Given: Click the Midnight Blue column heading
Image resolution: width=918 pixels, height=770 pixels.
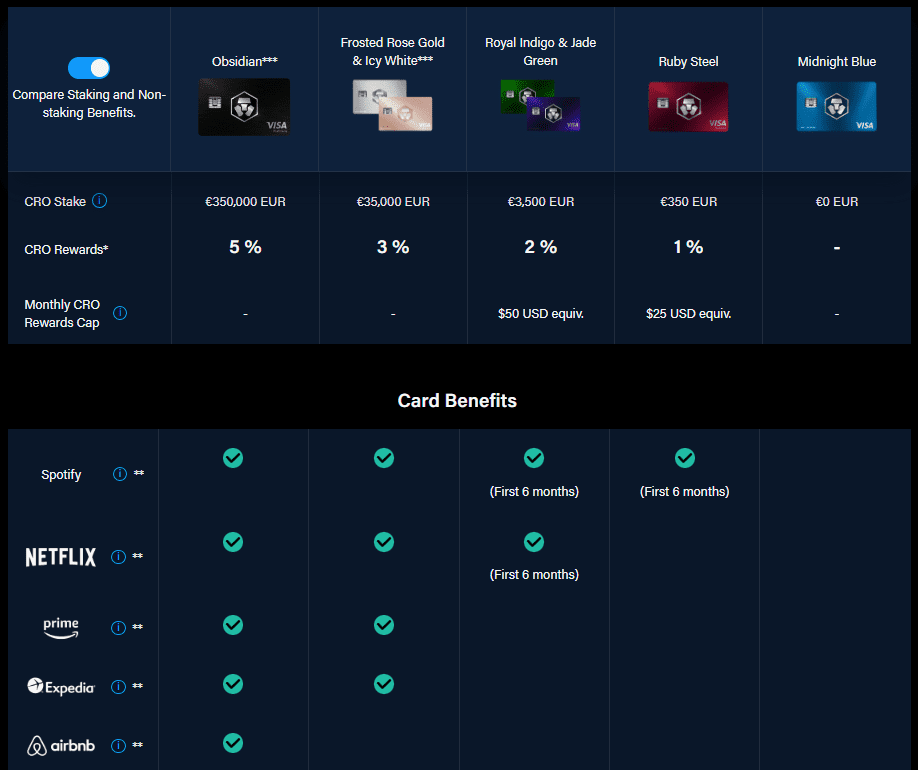Looking at the screenshot, I should [837, 61].
